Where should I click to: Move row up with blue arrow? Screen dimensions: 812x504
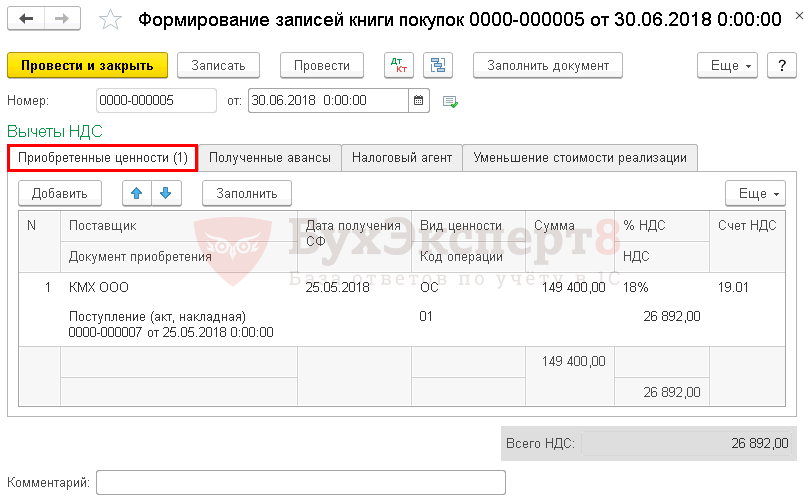click(137, 193)
